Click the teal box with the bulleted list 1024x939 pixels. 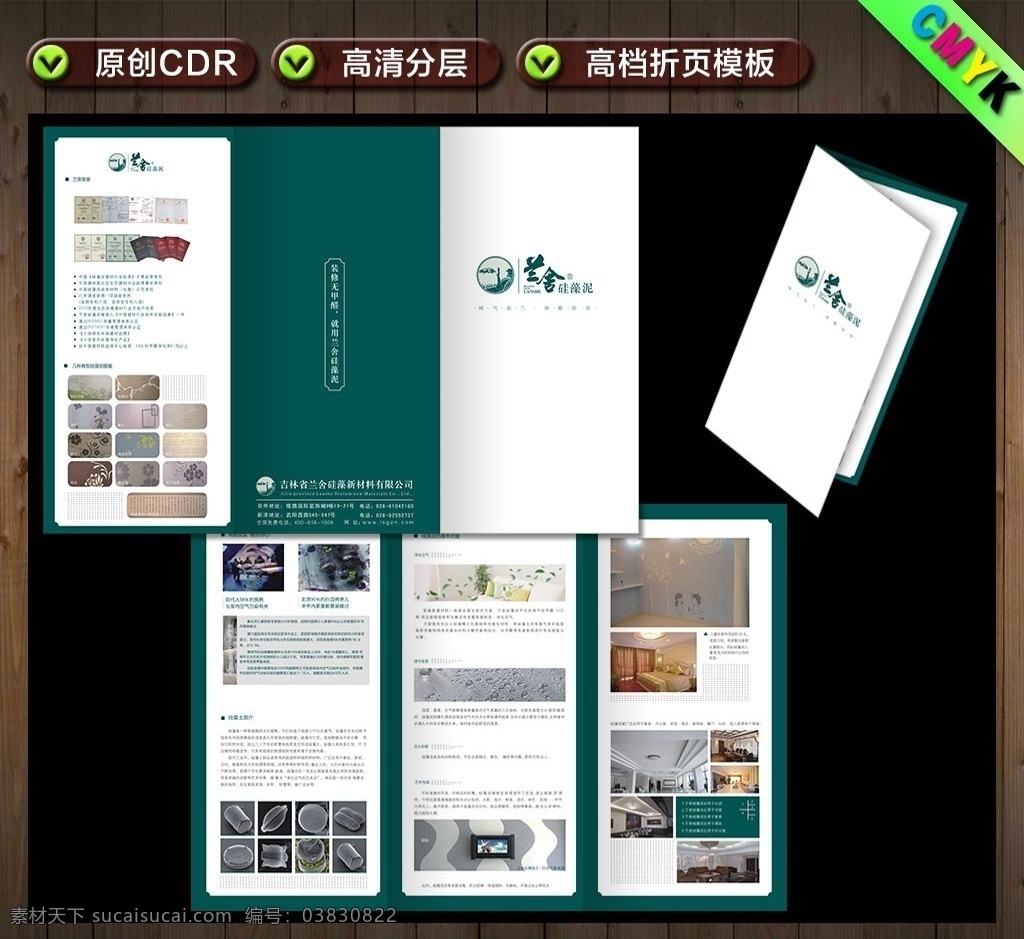(718, 817)
